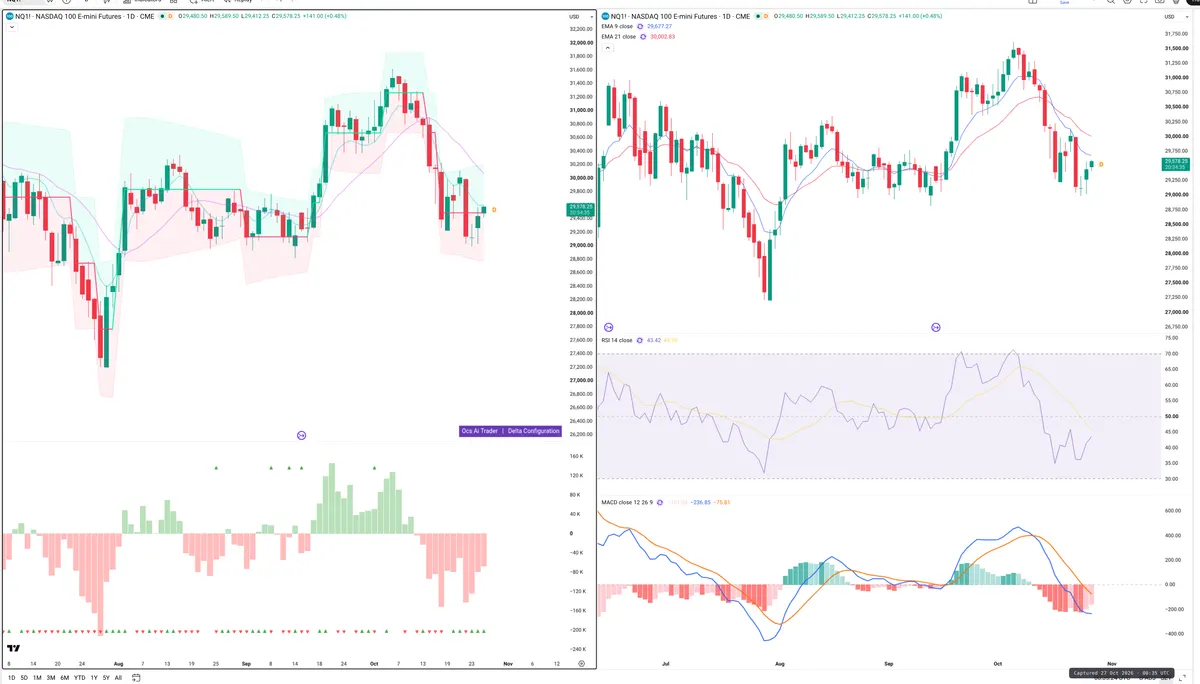
Task: Click the purple icon beside EMA 21 close
Action: pos(644,36)
